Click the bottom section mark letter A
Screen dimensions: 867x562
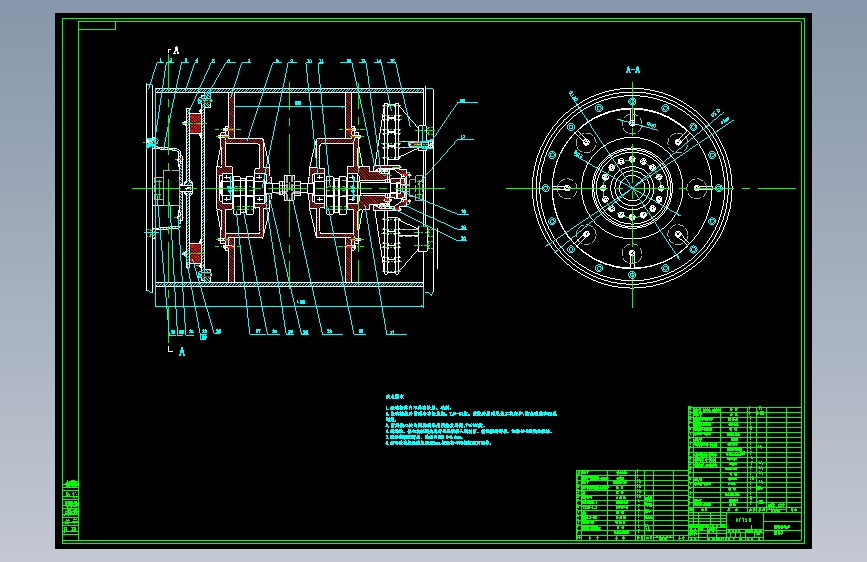point(182,352)
